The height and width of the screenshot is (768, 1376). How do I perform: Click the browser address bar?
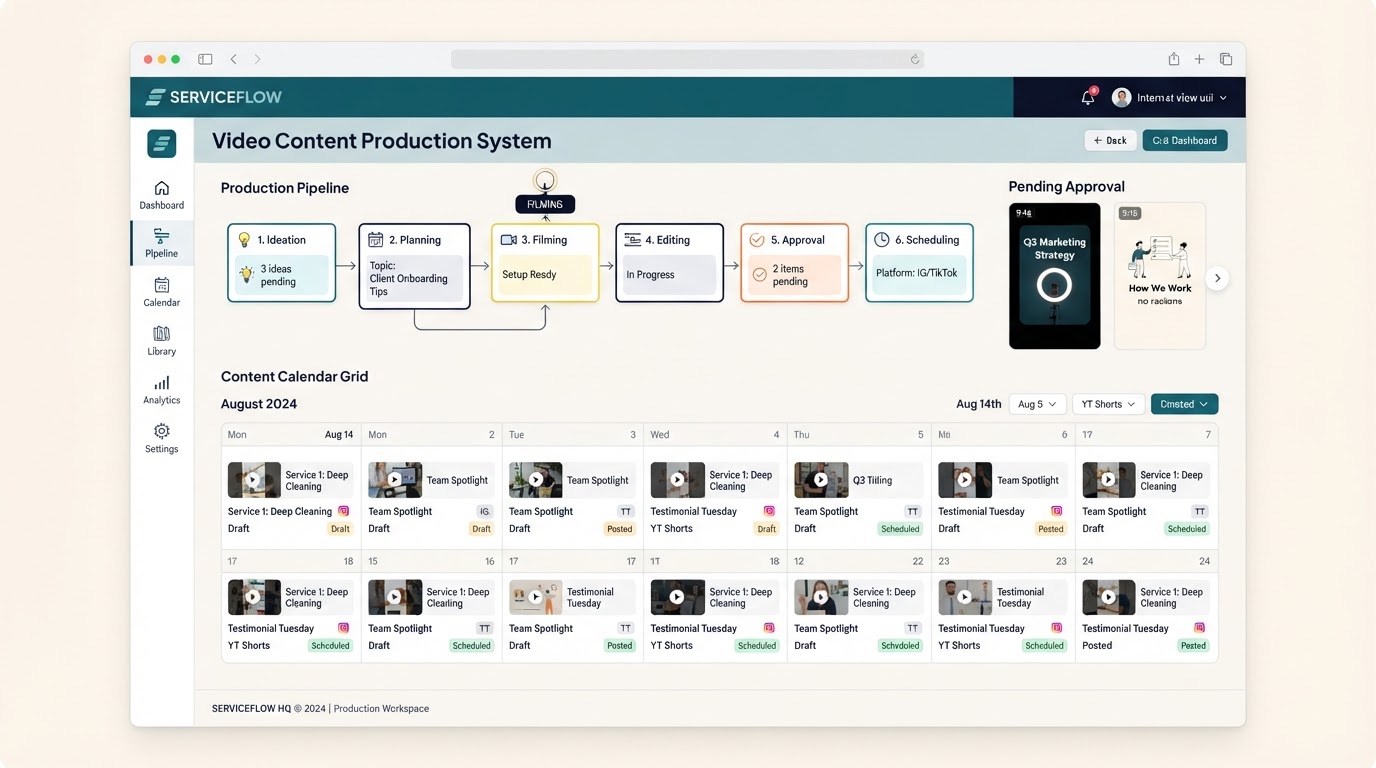pos(687,59)
